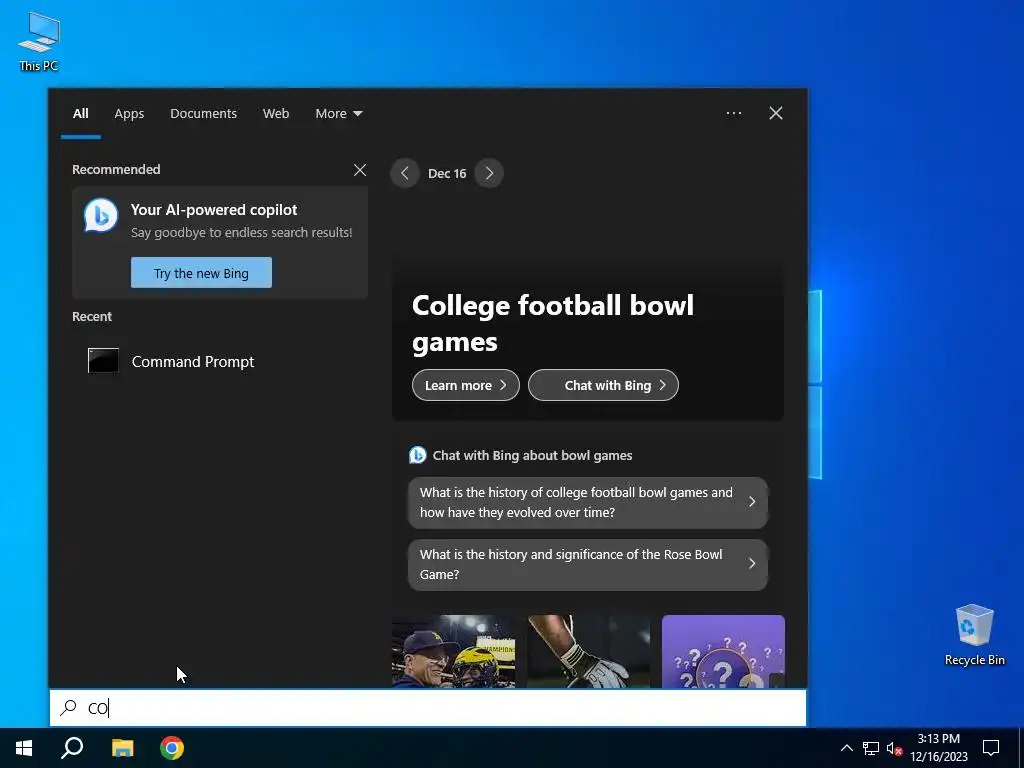
Task: Go to previous day arrow
Action: 405,173
